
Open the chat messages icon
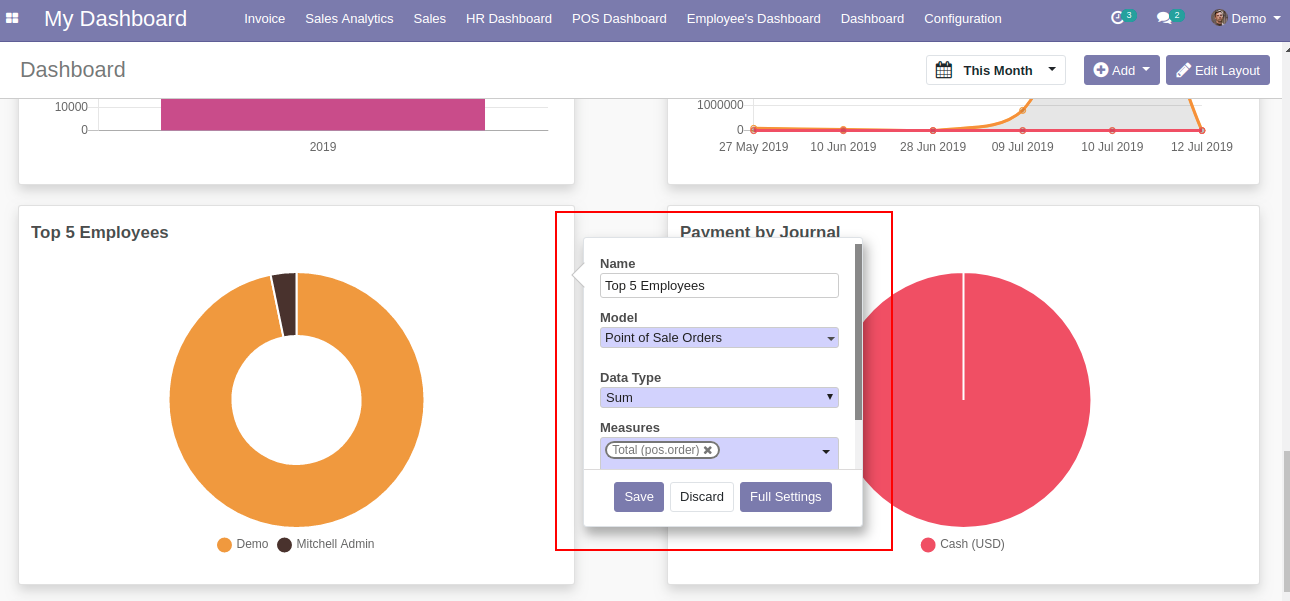(x=1164, y=18)
